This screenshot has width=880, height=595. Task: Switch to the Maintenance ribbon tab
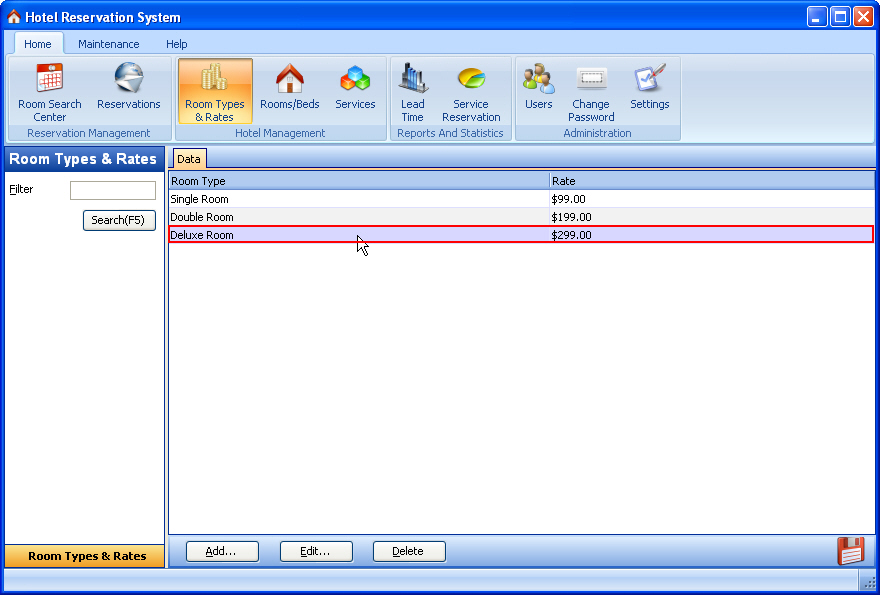click(x=109, y=44)
